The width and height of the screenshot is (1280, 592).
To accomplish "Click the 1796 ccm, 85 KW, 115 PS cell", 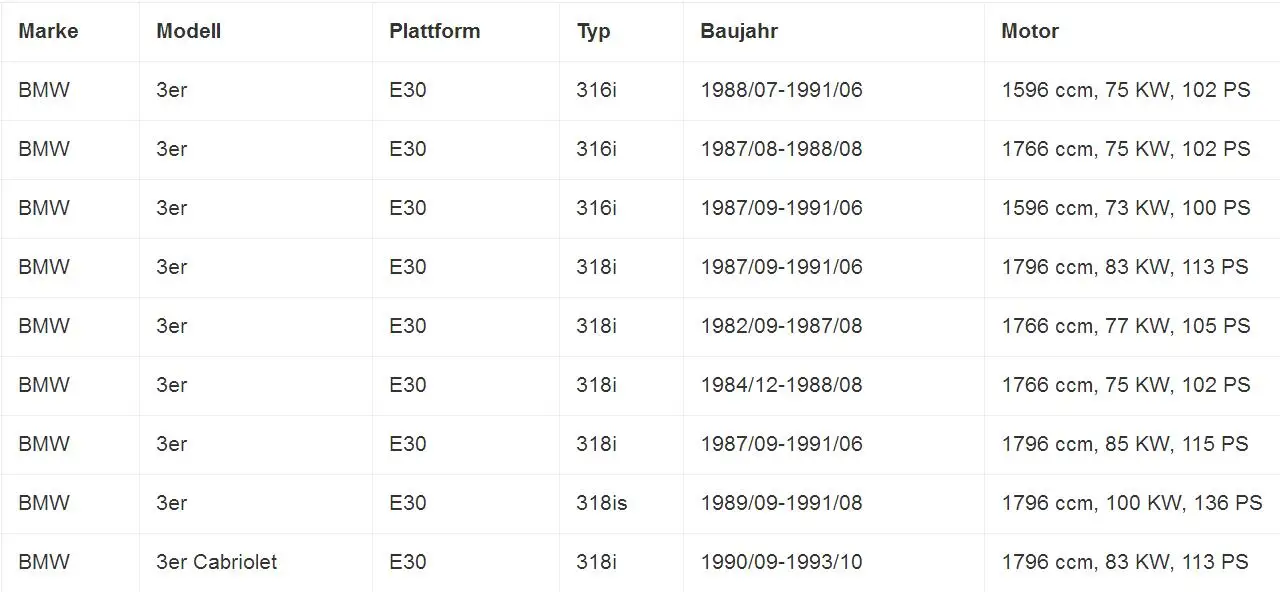I will point(1125,444).
